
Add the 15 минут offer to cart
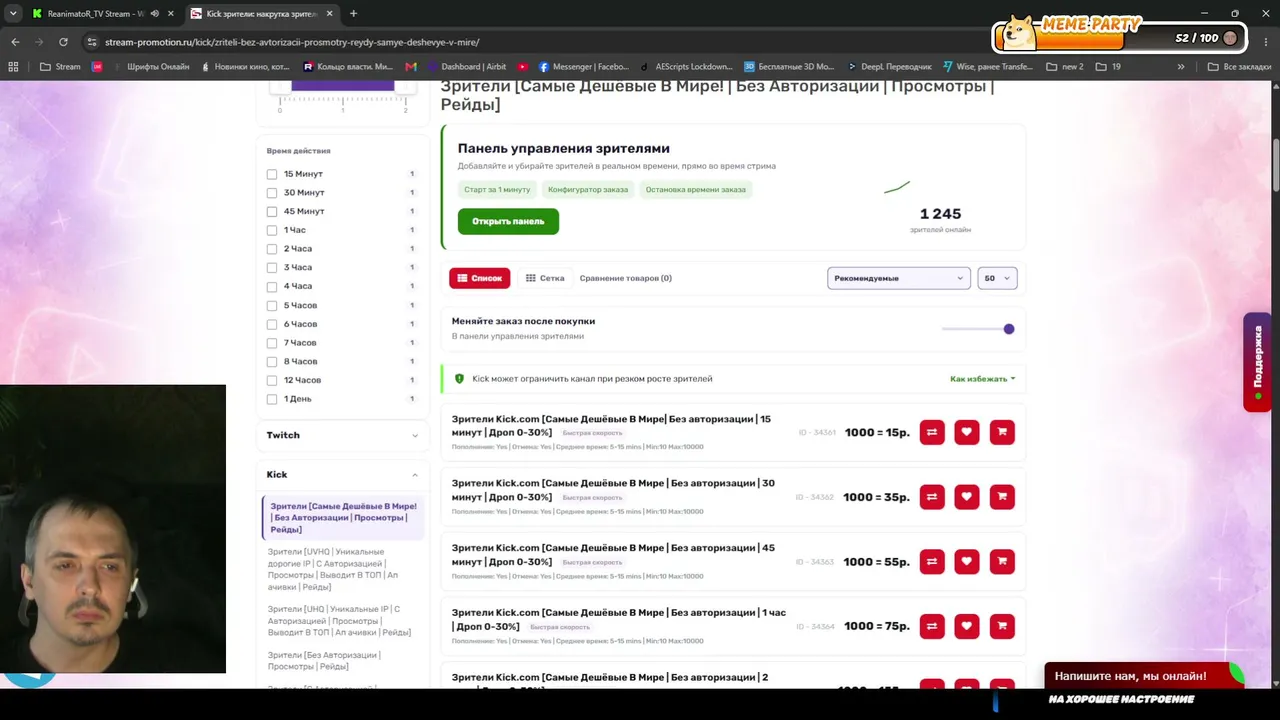(1002, 432)
